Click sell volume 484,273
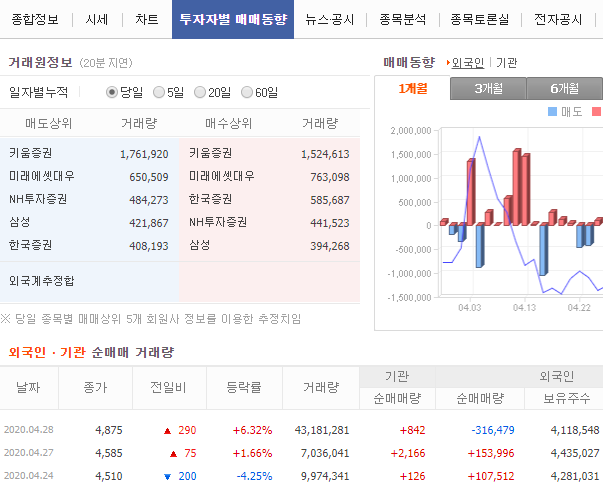The image size is (603, 495). coord(149,200)
